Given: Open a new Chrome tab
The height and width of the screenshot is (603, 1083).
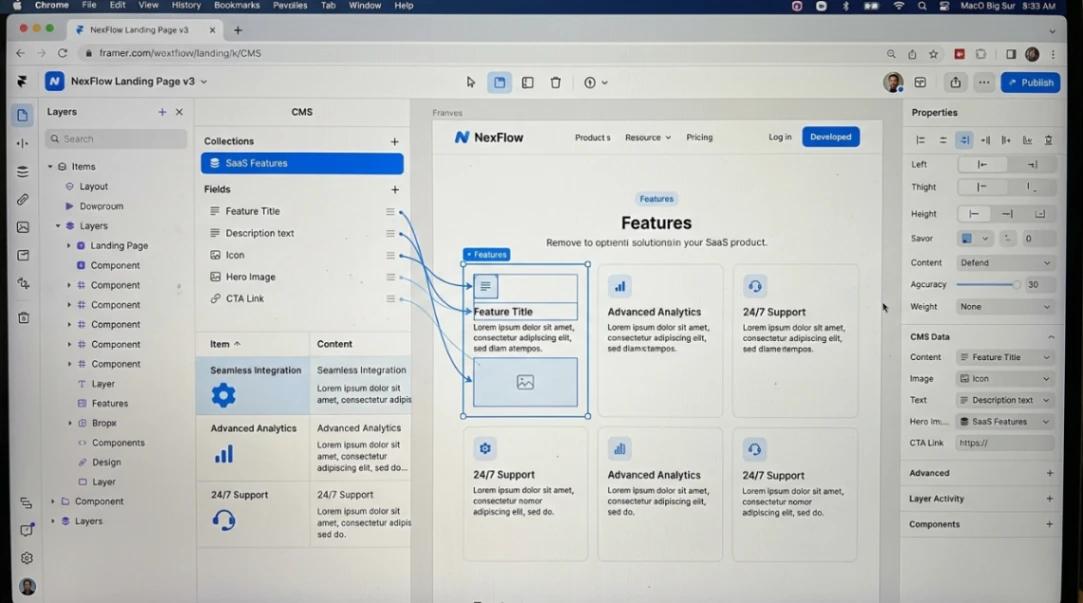Looking at the screenshot, I should [238, 30].
